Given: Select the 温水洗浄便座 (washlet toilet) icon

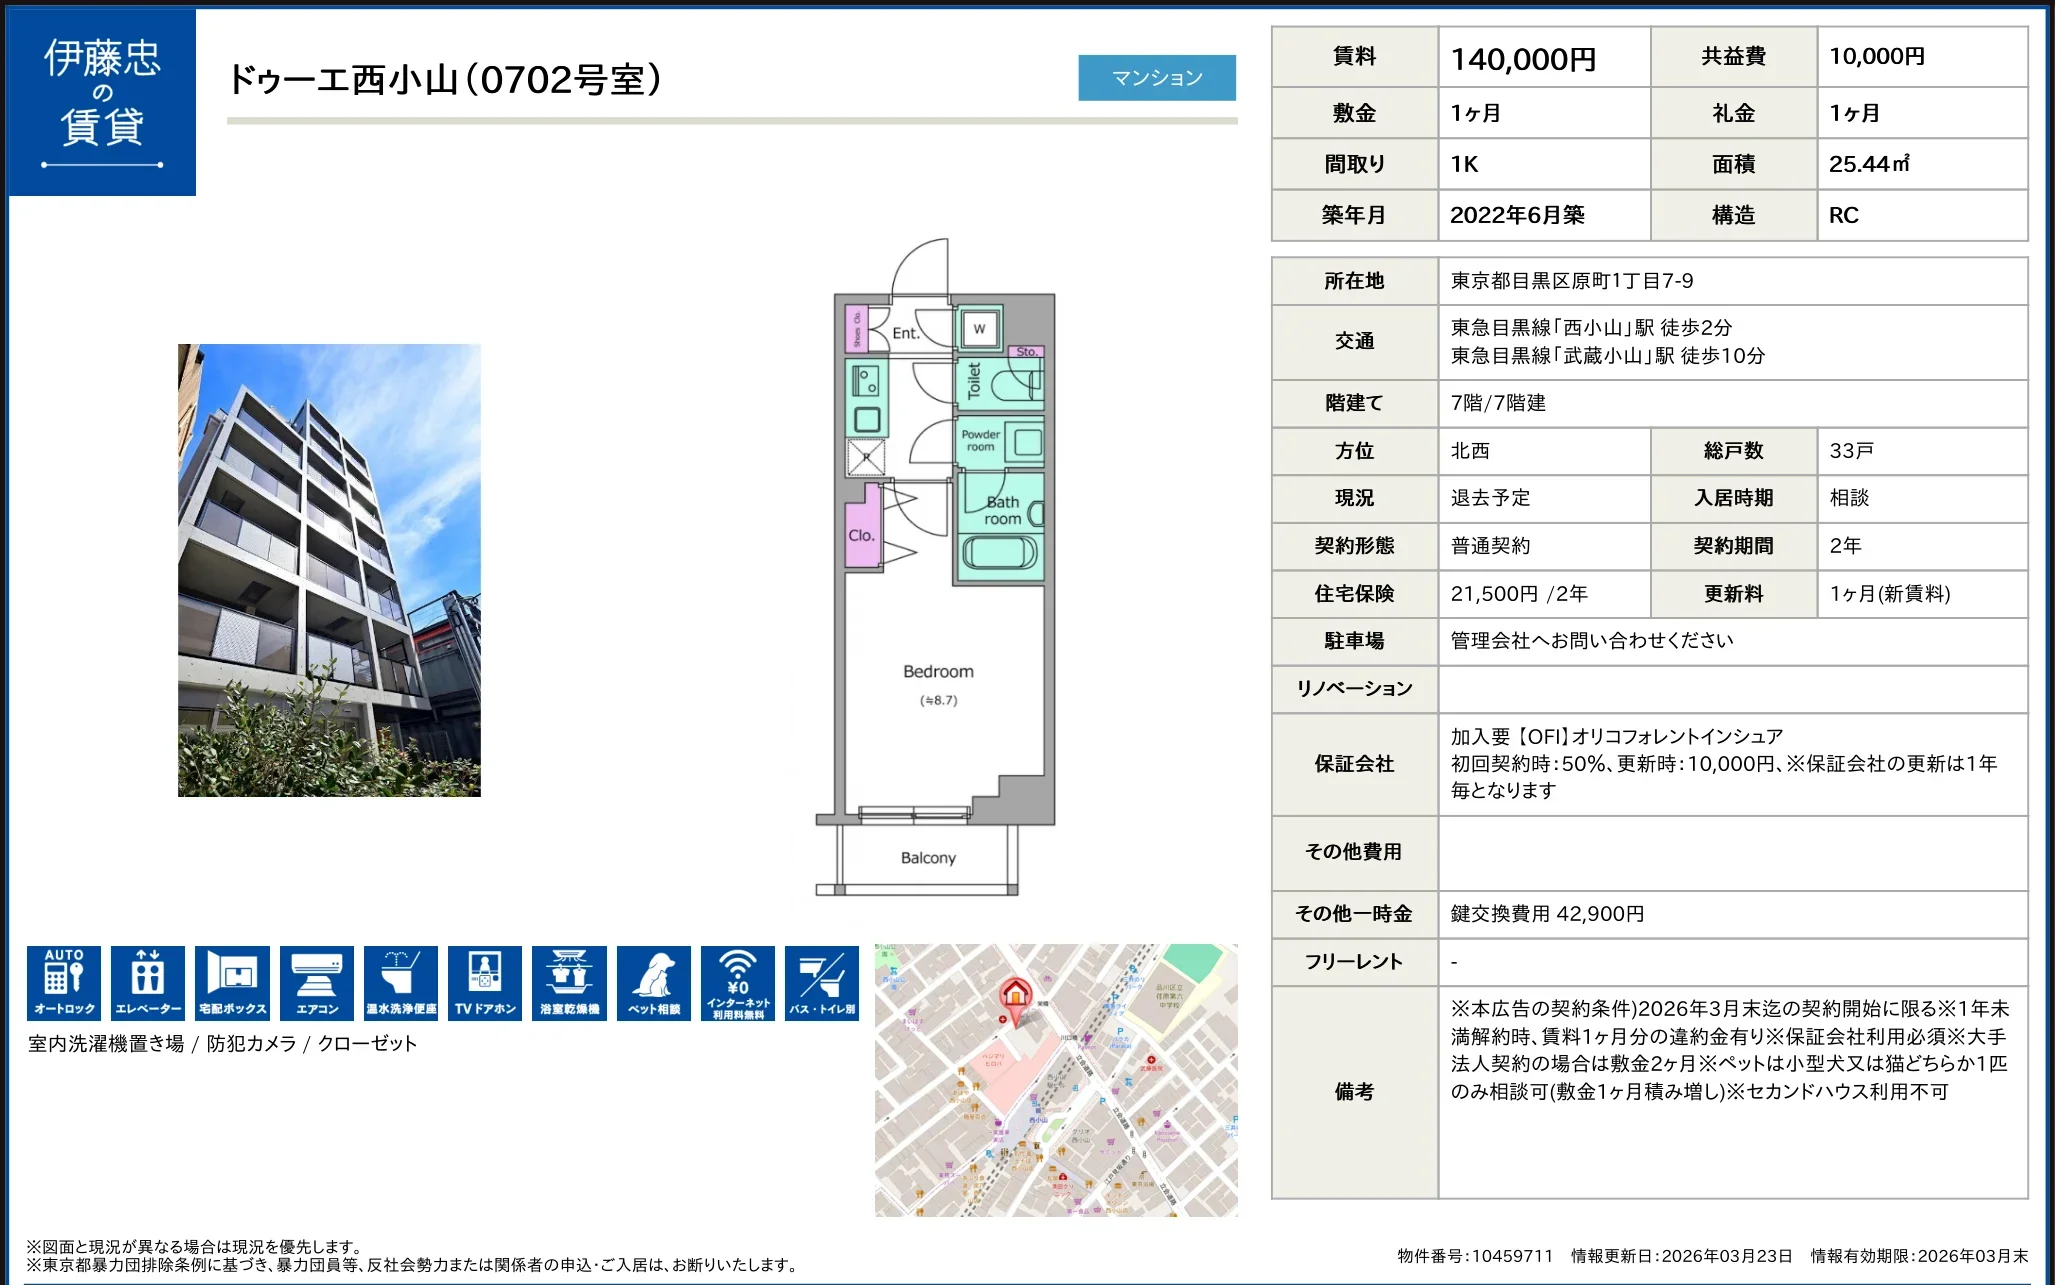Looking at the screenshot, I should coord(400,983).
